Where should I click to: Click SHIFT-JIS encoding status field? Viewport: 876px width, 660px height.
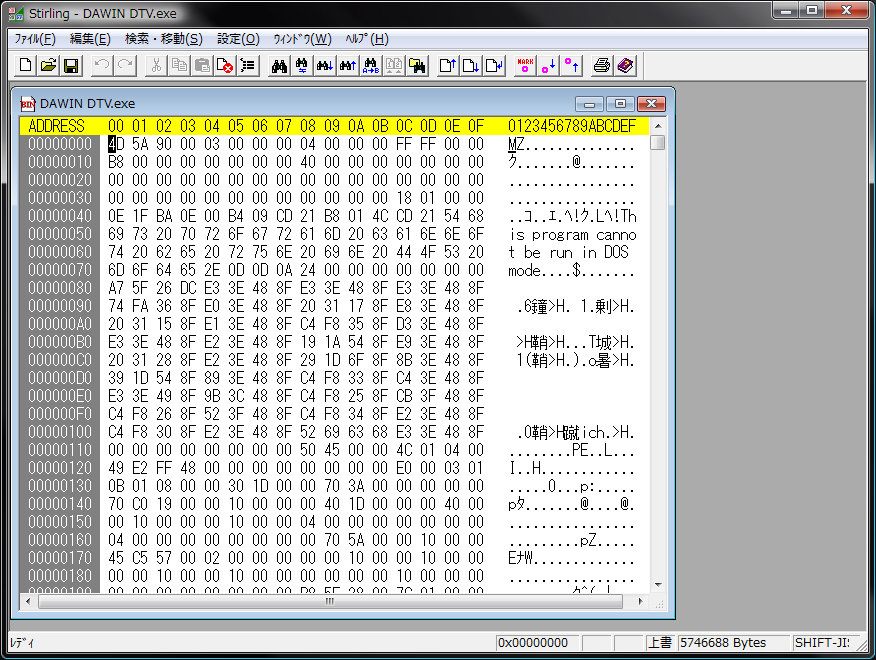click(x=822, y=643)
